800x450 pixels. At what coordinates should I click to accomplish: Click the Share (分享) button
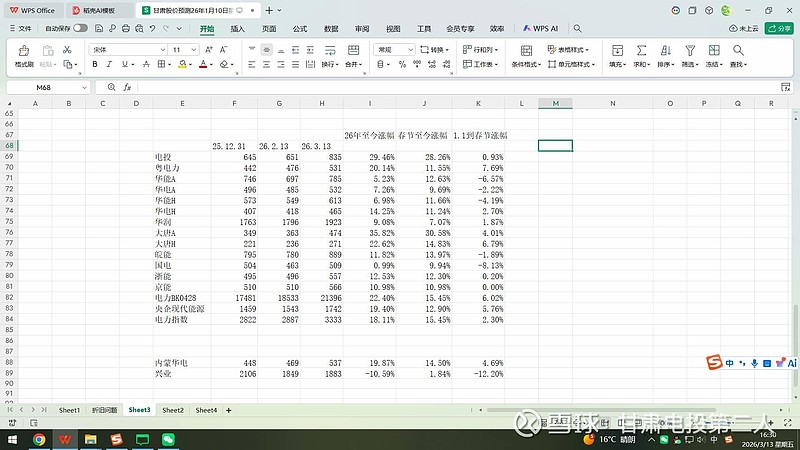tap(778, 29)
